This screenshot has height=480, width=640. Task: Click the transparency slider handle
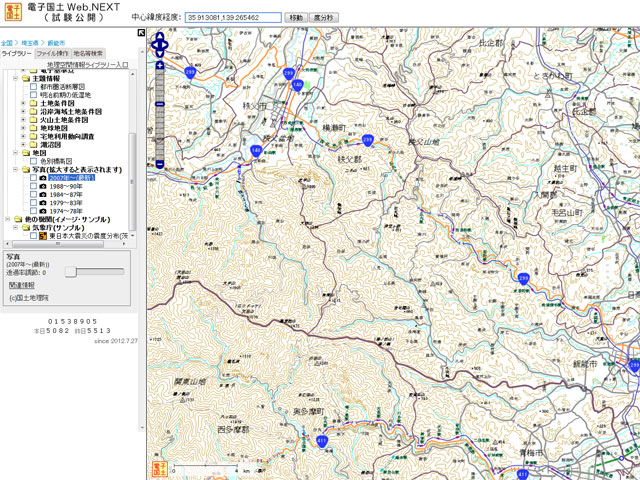point(71,271)
